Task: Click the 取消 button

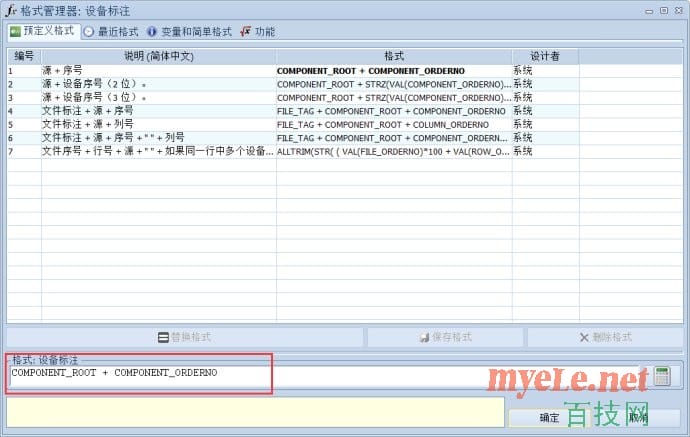Action: pyautogui.click(x=638, y=418)
